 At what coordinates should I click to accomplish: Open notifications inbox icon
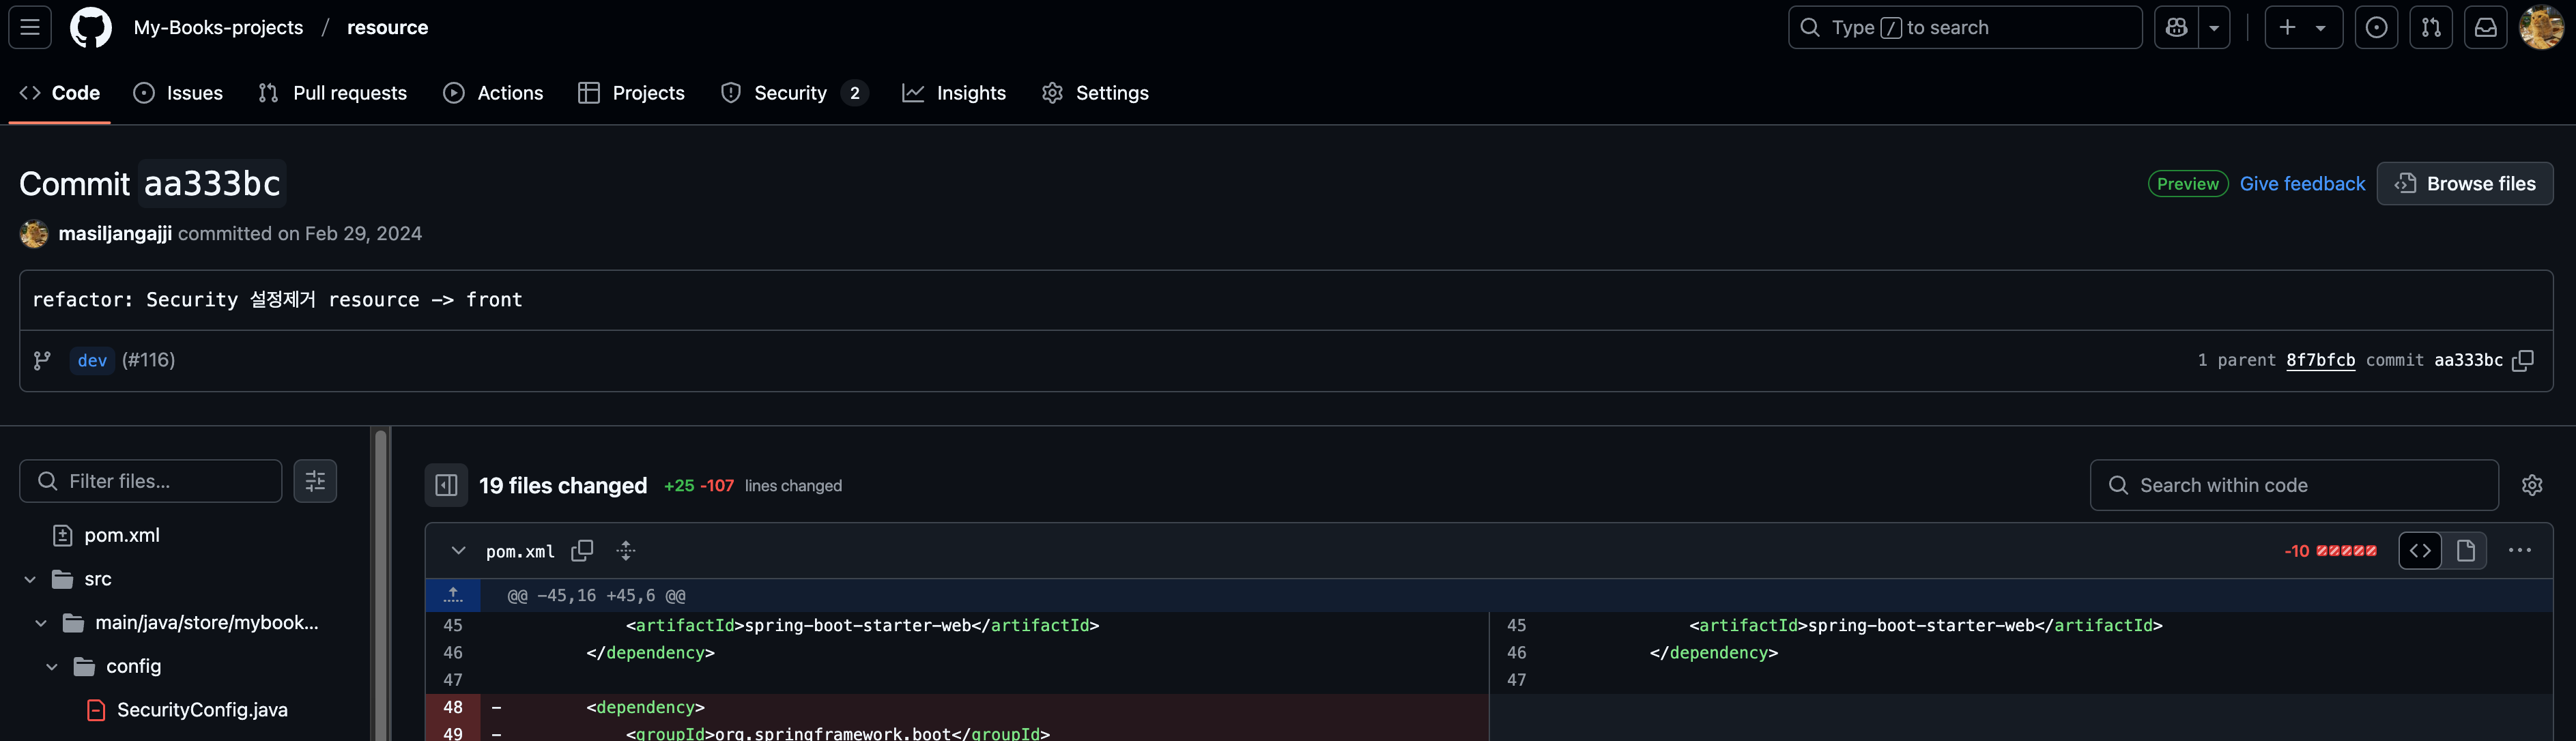click(2485, 28)
